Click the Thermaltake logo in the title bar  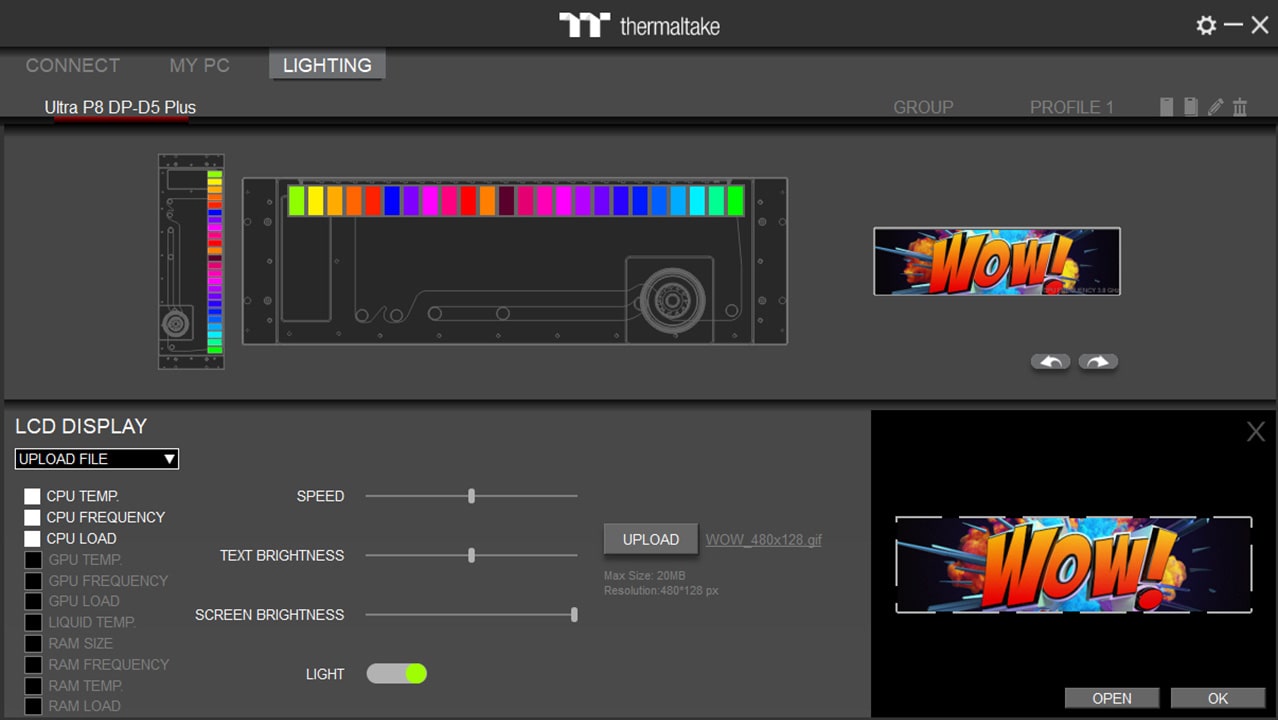pos(639,25)
